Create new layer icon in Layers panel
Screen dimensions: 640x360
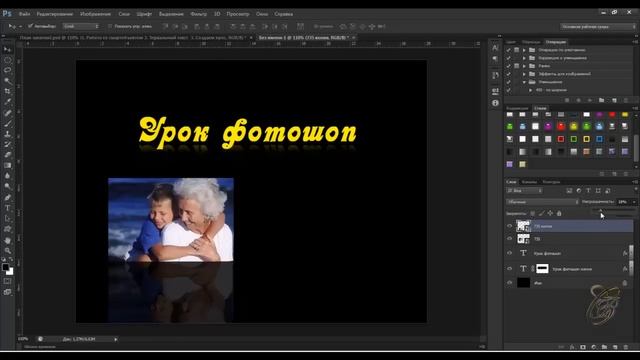click(615, 347)
